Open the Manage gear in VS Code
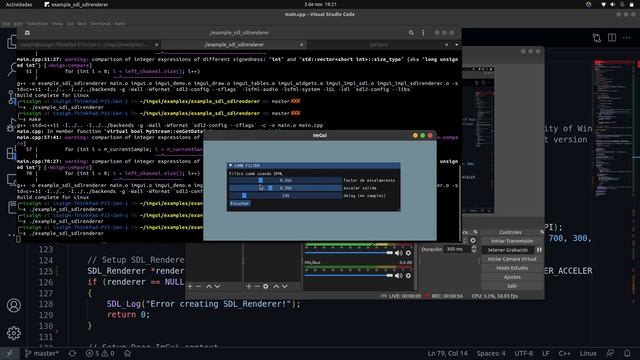This screenshot has width=640, height=360. tap(14, 333)
